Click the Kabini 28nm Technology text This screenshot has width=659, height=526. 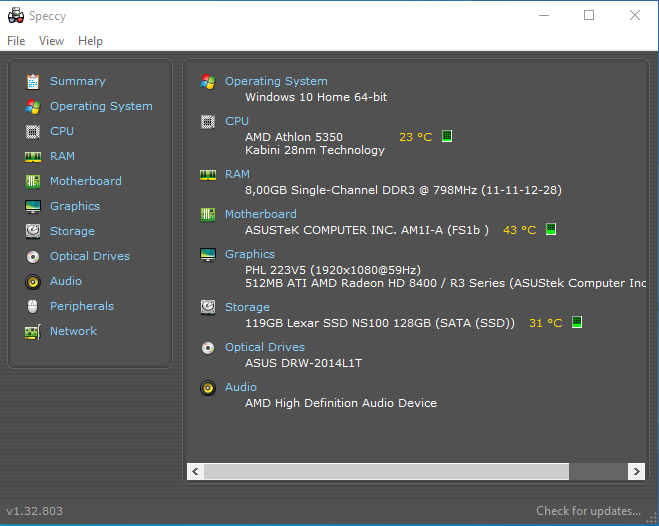pyautogui.click(x=315, y=150)
